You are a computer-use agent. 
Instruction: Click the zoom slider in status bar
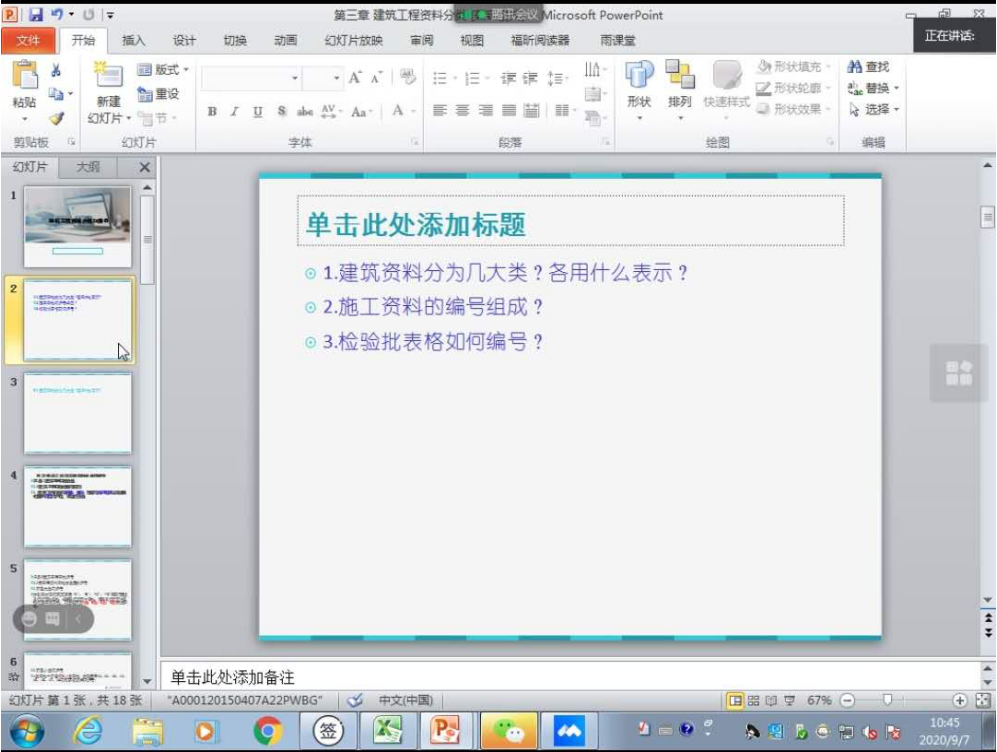click(887, 701)
